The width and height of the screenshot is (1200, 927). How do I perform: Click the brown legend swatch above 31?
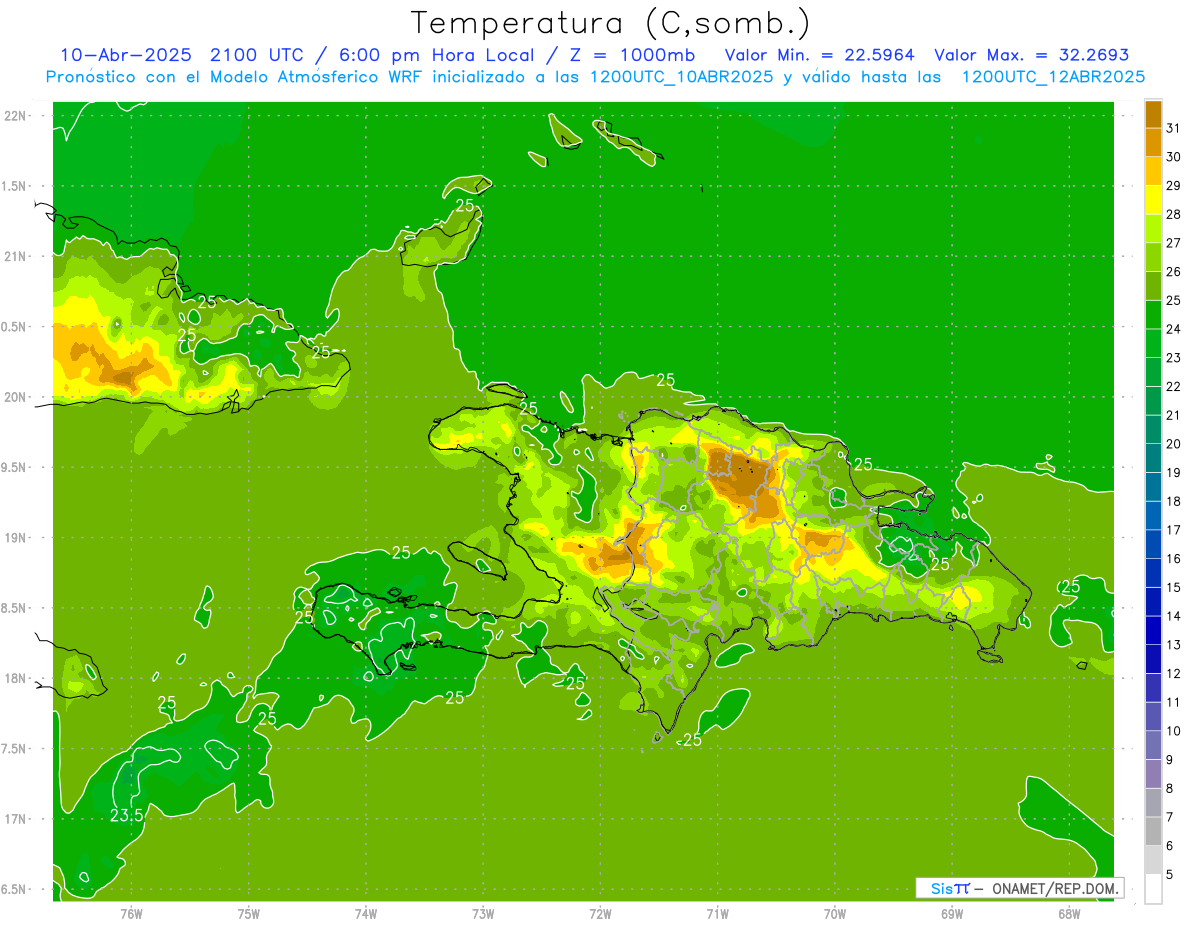tap(1153, 113)
